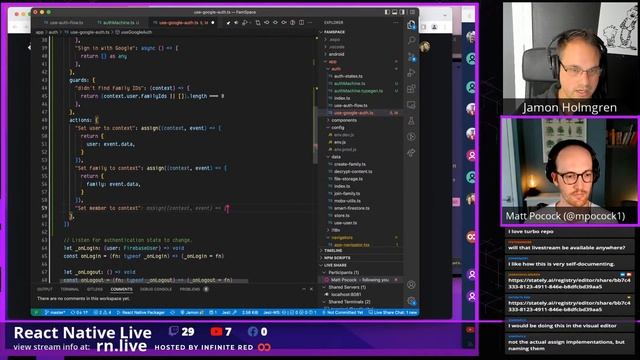Open auth-states.ts in explorer
This screenshot has width=640, height=360.
pos(348,76)
